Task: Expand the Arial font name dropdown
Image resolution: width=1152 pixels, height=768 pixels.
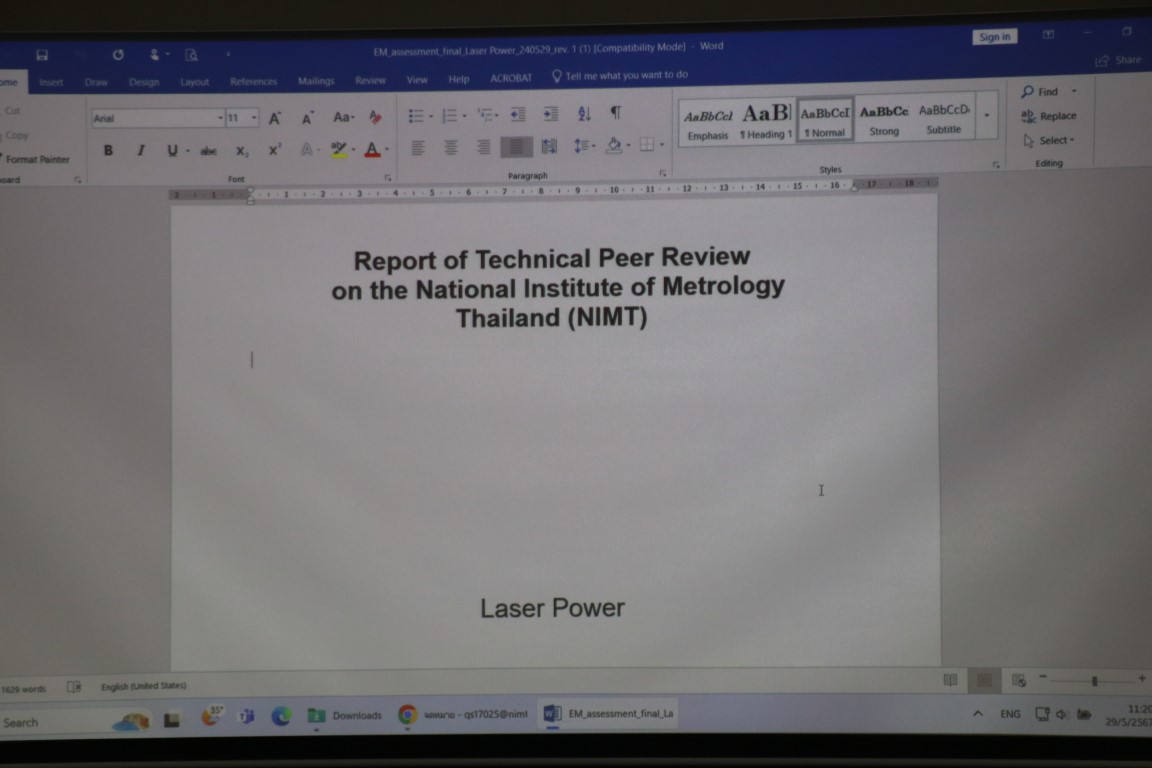Action: (x=220, y=118)
